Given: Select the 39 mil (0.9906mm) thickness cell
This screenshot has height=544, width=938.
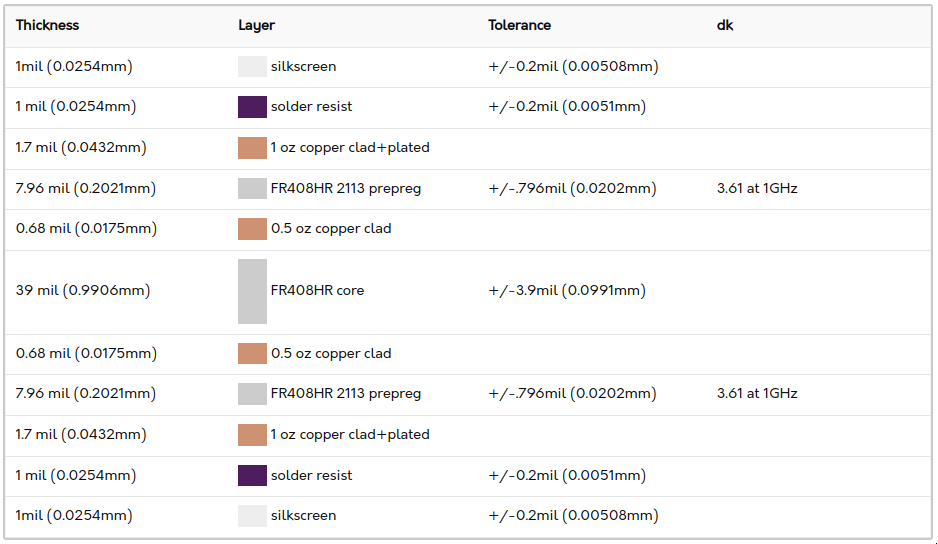Looking at the screenshot, I should tap(83, 290).
